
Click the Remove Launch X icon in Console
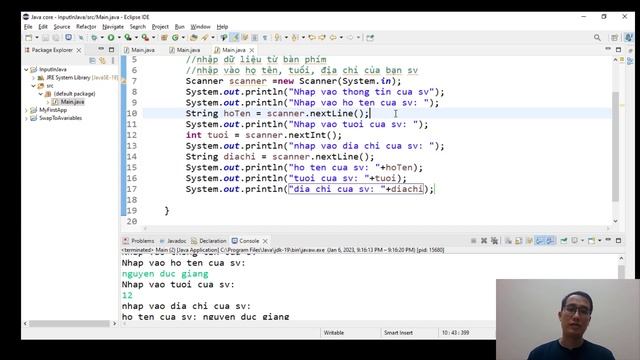[484, 241]
